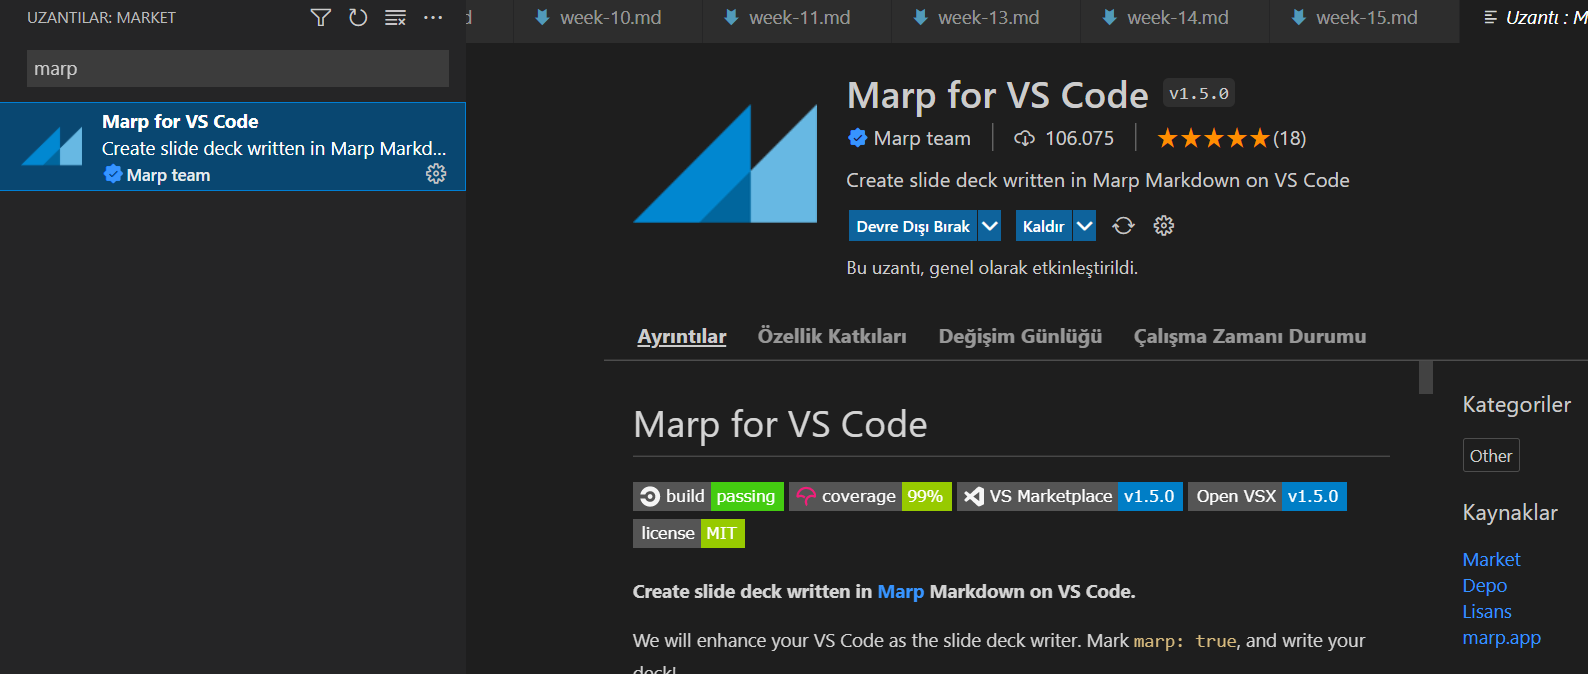
Task: Click the sync extension icon
Action: point(1124,226)
